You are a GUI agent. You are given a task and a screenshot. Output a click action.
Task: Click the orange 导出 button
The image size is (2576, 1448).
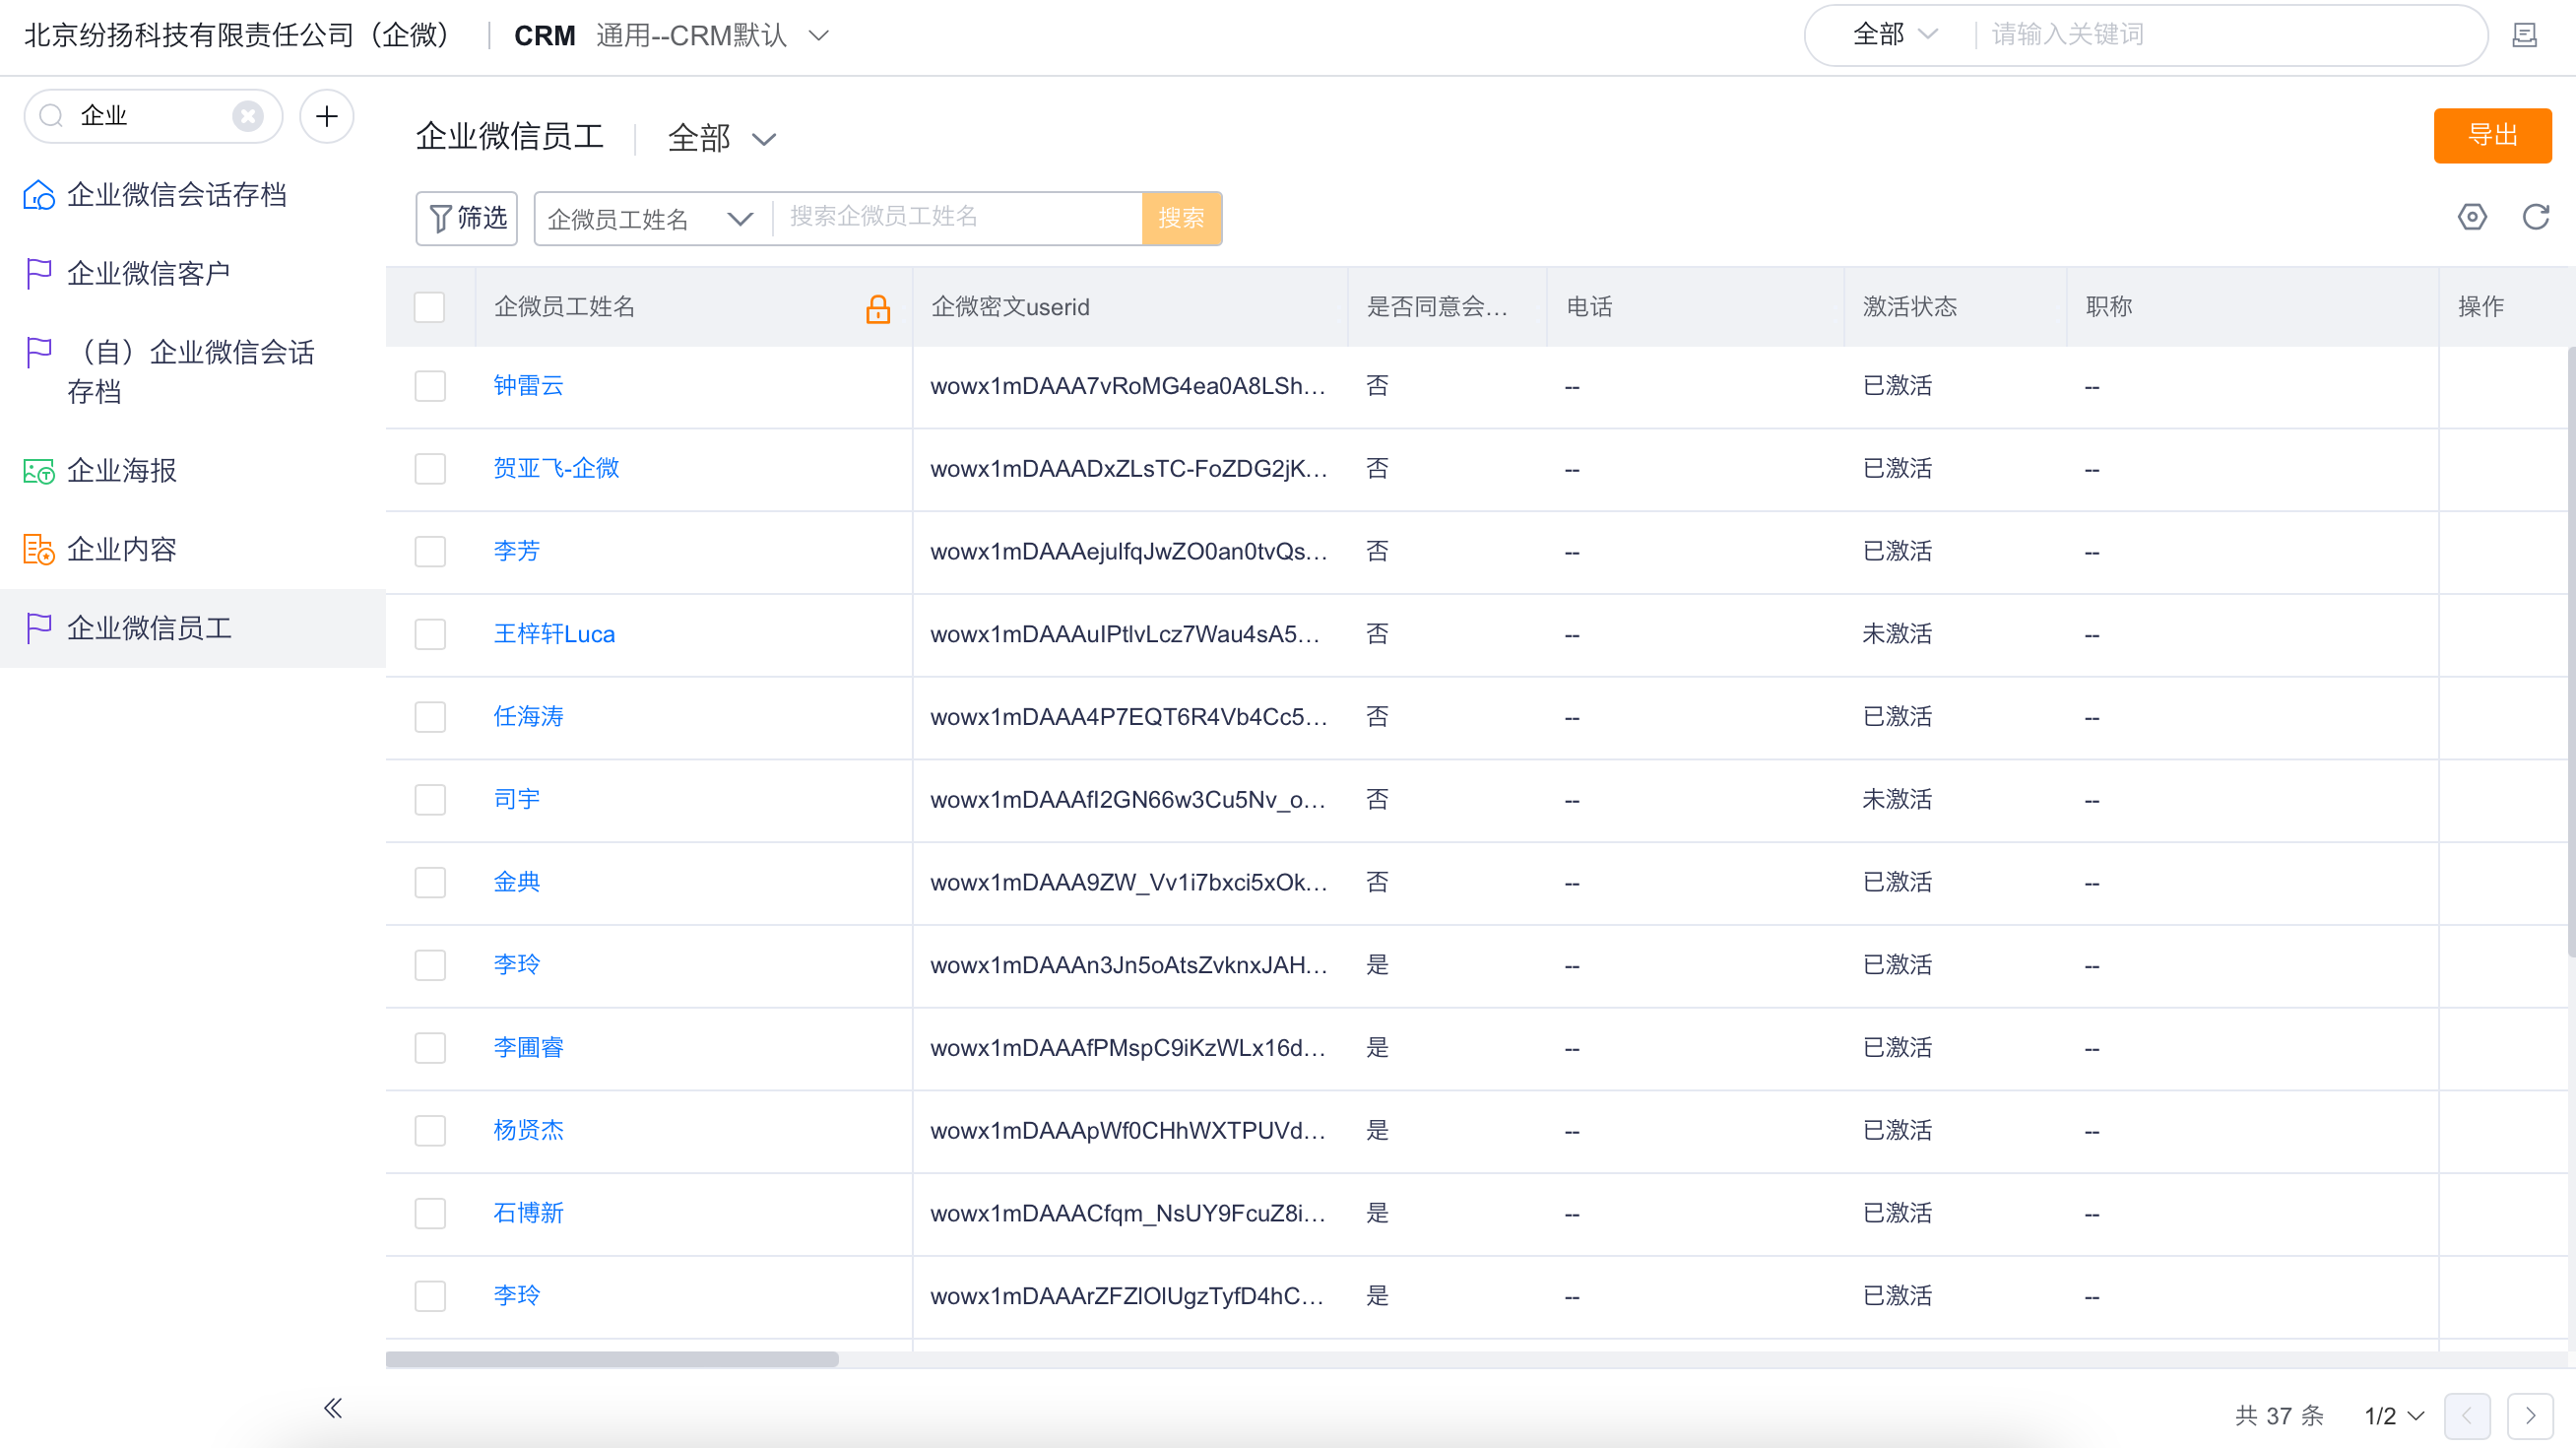point(2492,135)
